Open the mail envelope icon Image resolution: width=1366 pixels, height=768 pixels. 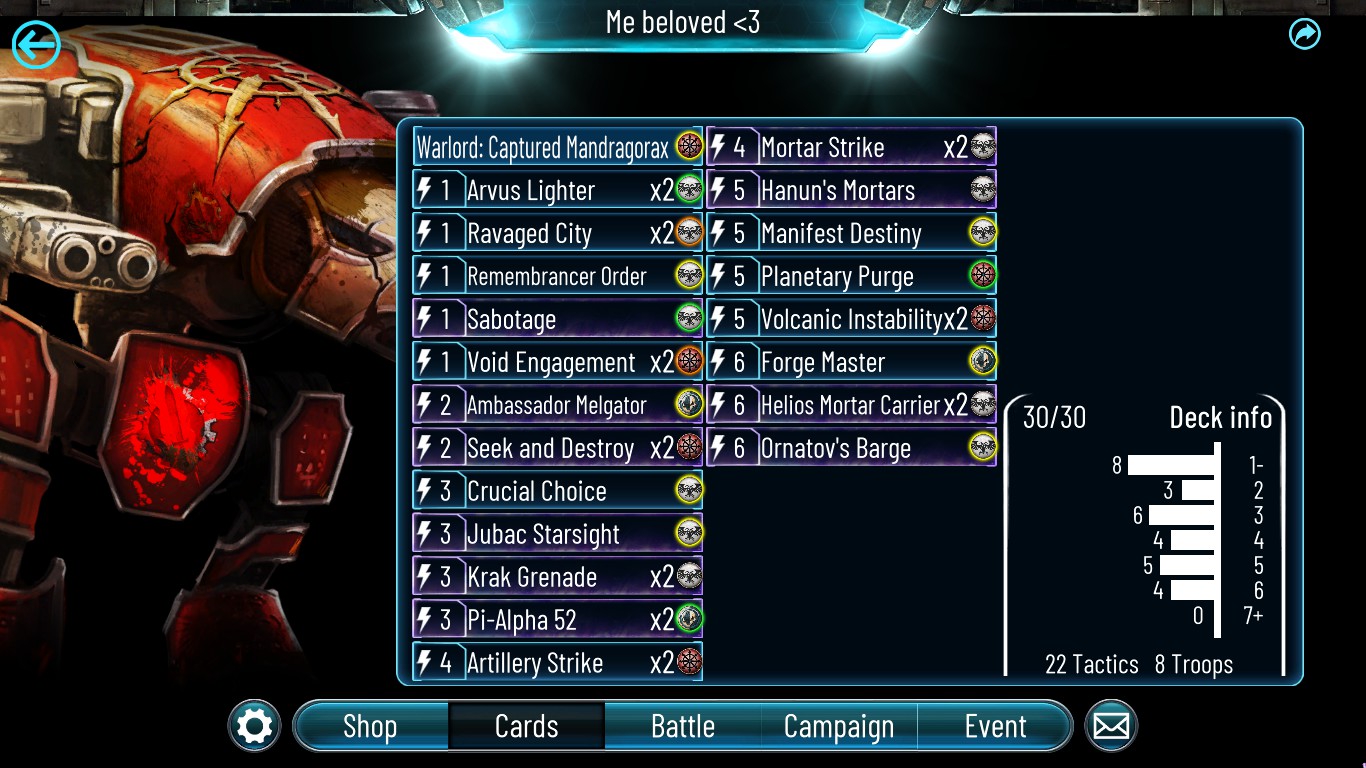1111,726
